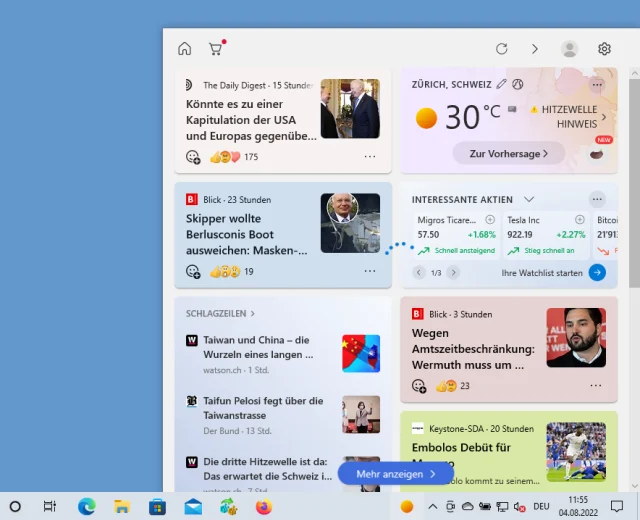Click Zur Vorhersage forecast button
This screenshot has width=640, height=520.
point(509,153)
